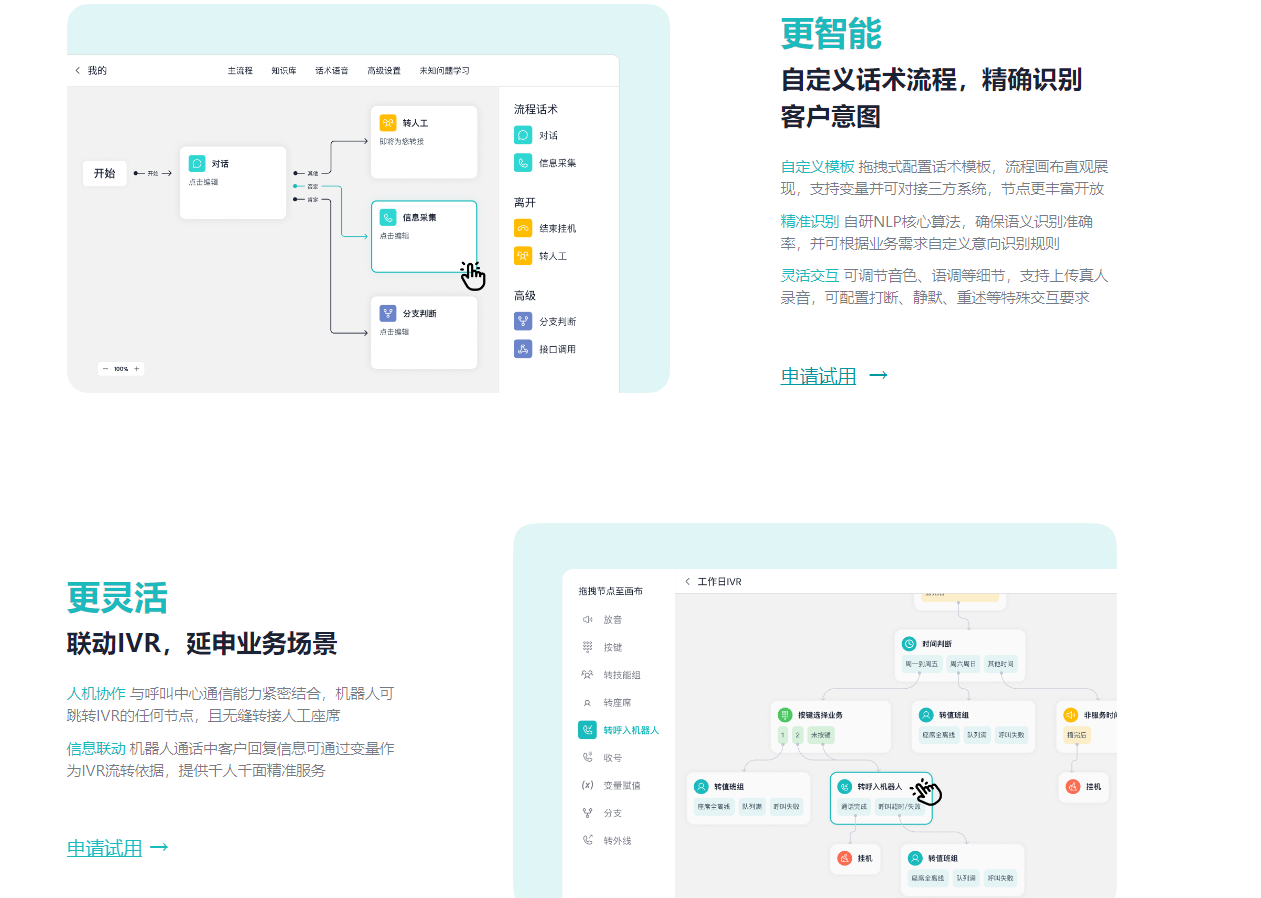
Task: Click the 即将为您转接 text
Action: pyautogui.click(x=402, y=141)
